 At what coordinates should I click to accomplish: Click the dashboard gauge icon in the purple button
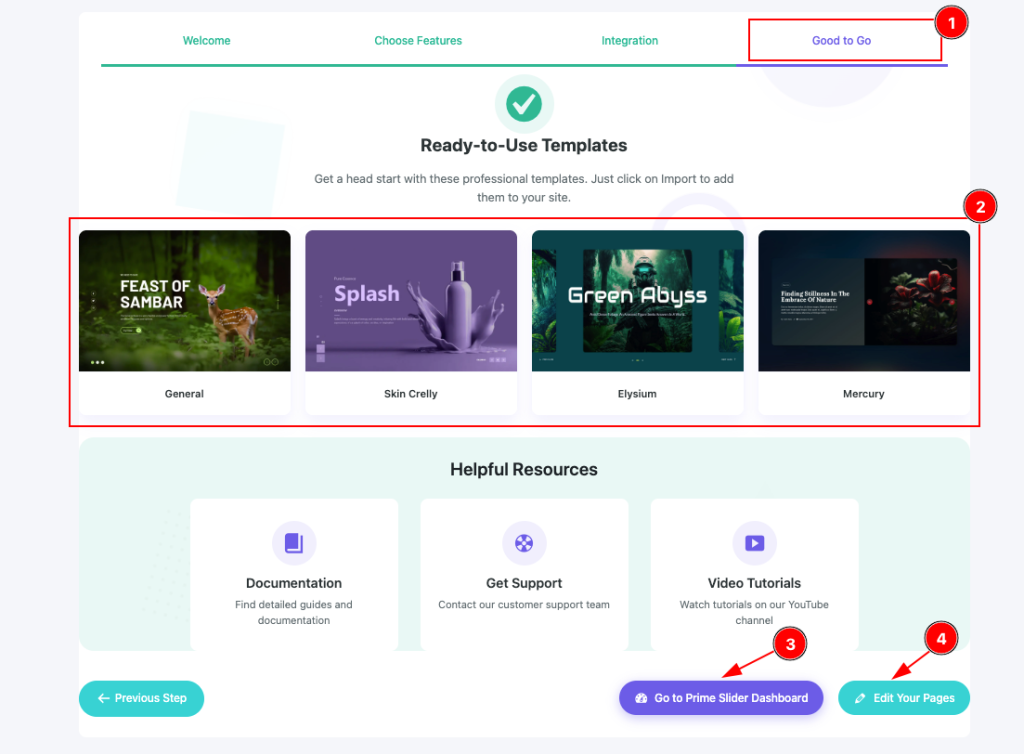point(641,698)
